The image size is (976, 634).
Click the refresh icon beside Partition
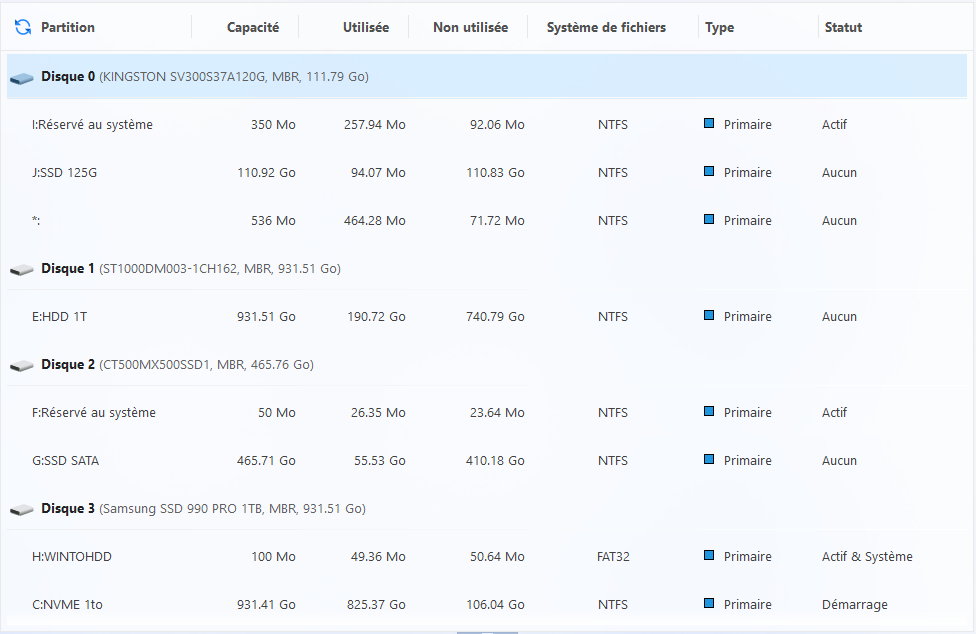[23, 27]
